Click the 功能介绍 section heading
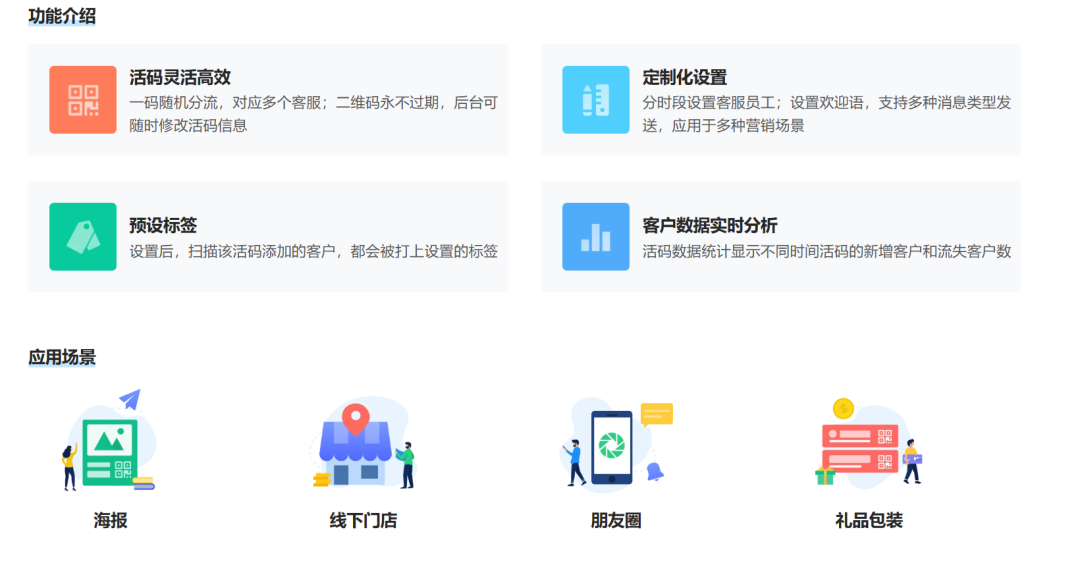Viewport: 1080px width, 561px height. (62, 16)
